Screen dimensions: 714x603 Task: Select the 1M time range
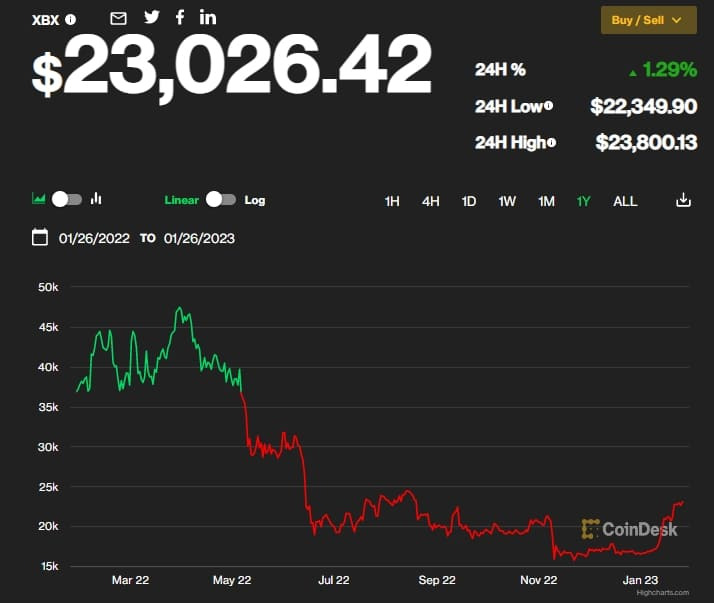(x=546, y=201)
